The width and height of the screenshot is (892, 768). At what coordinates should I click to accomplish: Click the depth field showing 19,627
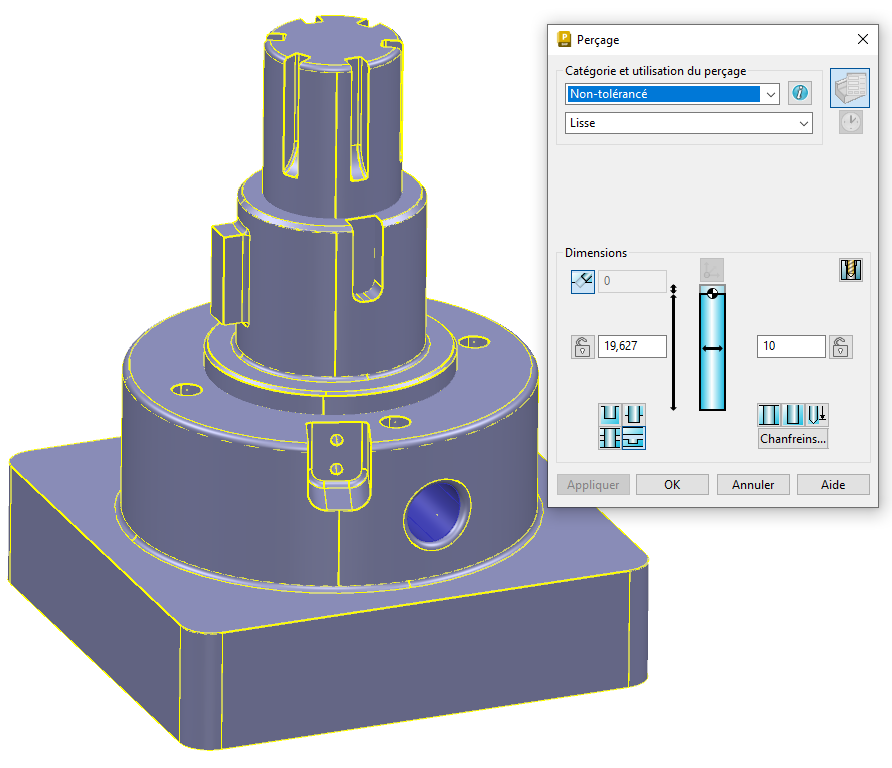pyautogui.click(x=632, y=347)
